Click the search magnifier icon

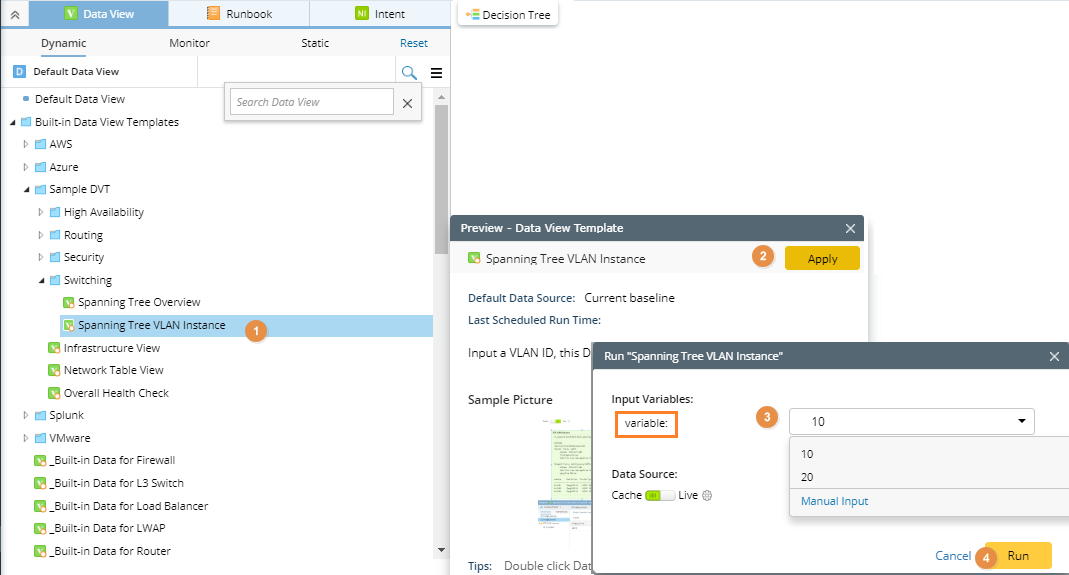pos(409,72)
